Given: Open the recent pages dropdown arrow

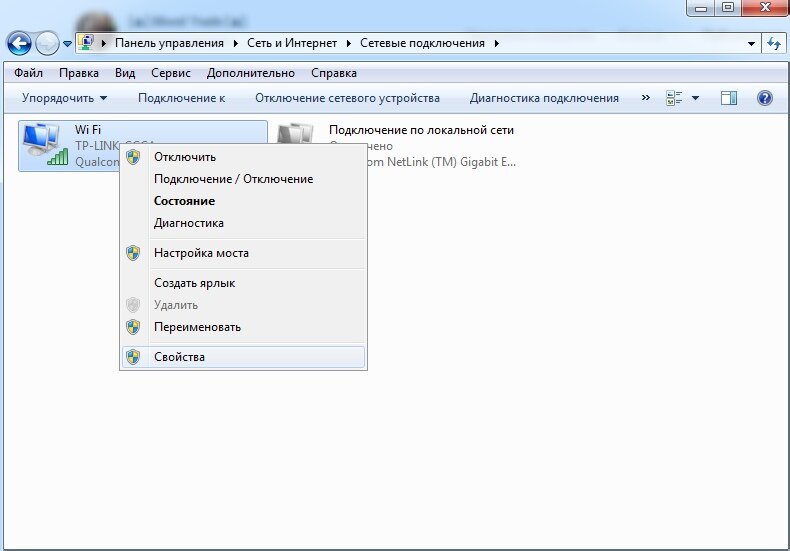Looking at the screenshot, I should [x=67, y=44].
